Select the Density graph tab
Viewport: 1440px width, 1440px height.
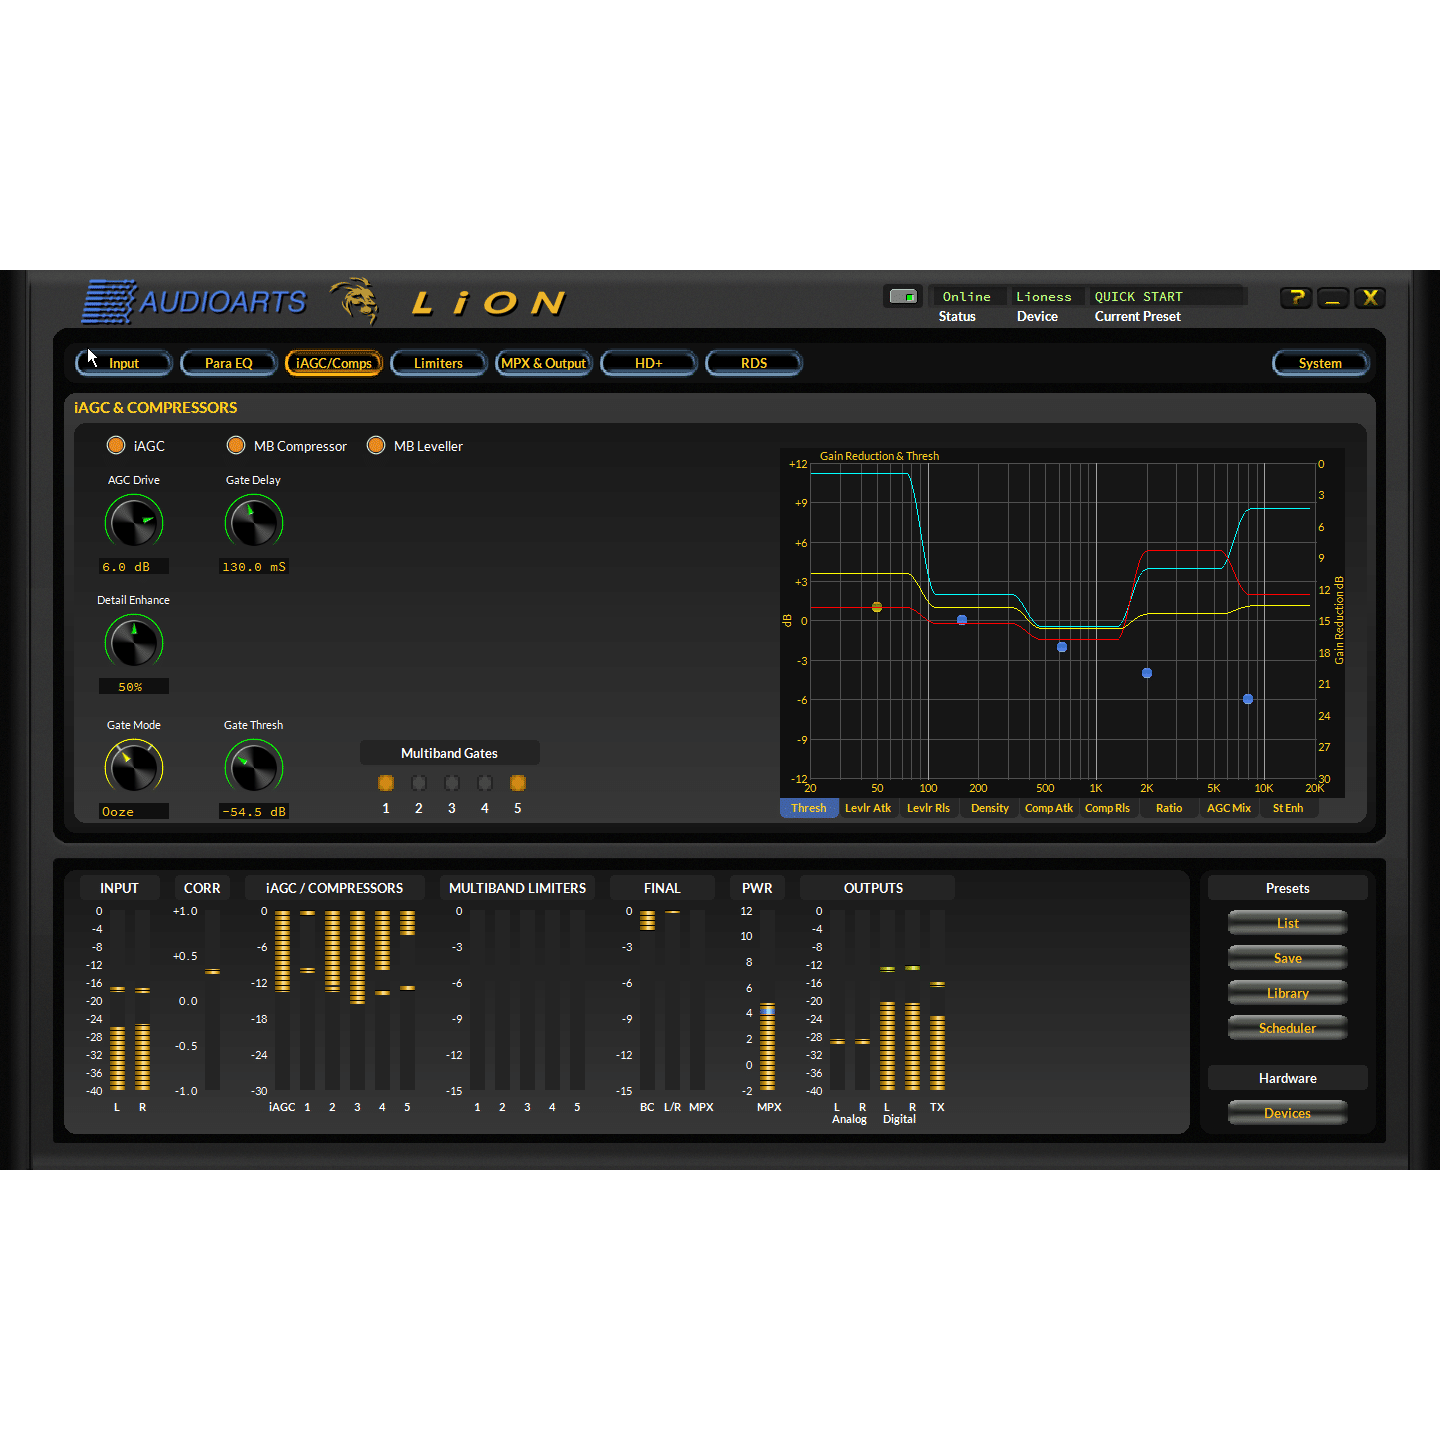click(990, 808)
